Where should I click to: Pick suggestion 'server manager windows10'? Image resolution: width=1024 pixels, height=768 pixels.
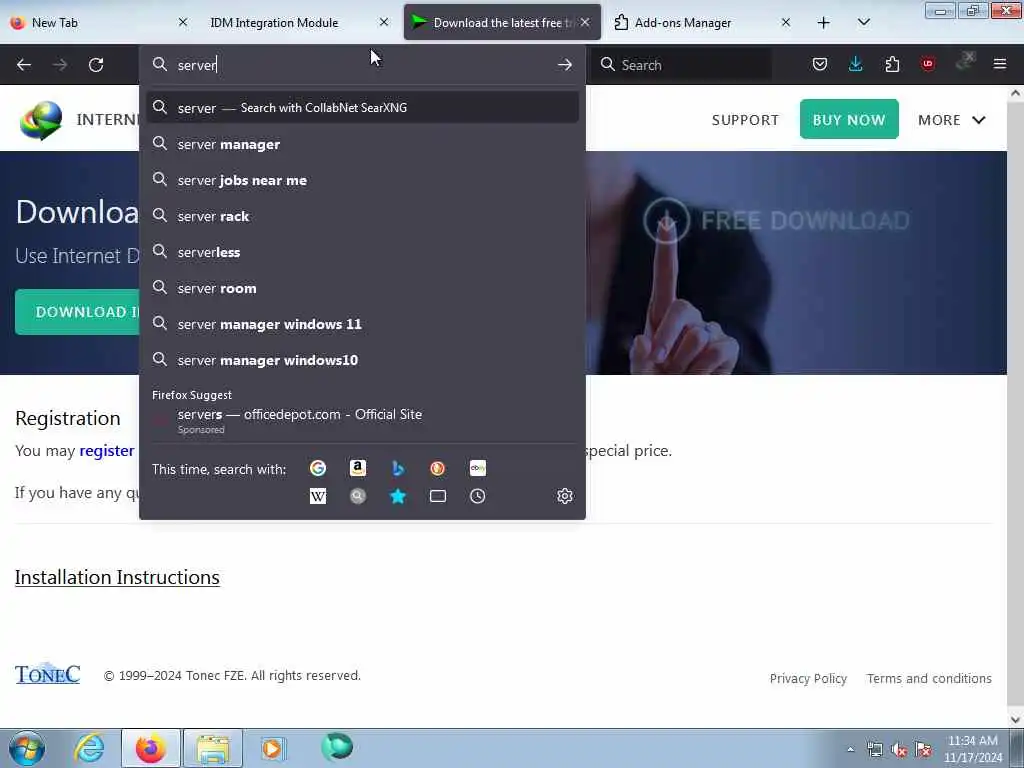(362, 360)
